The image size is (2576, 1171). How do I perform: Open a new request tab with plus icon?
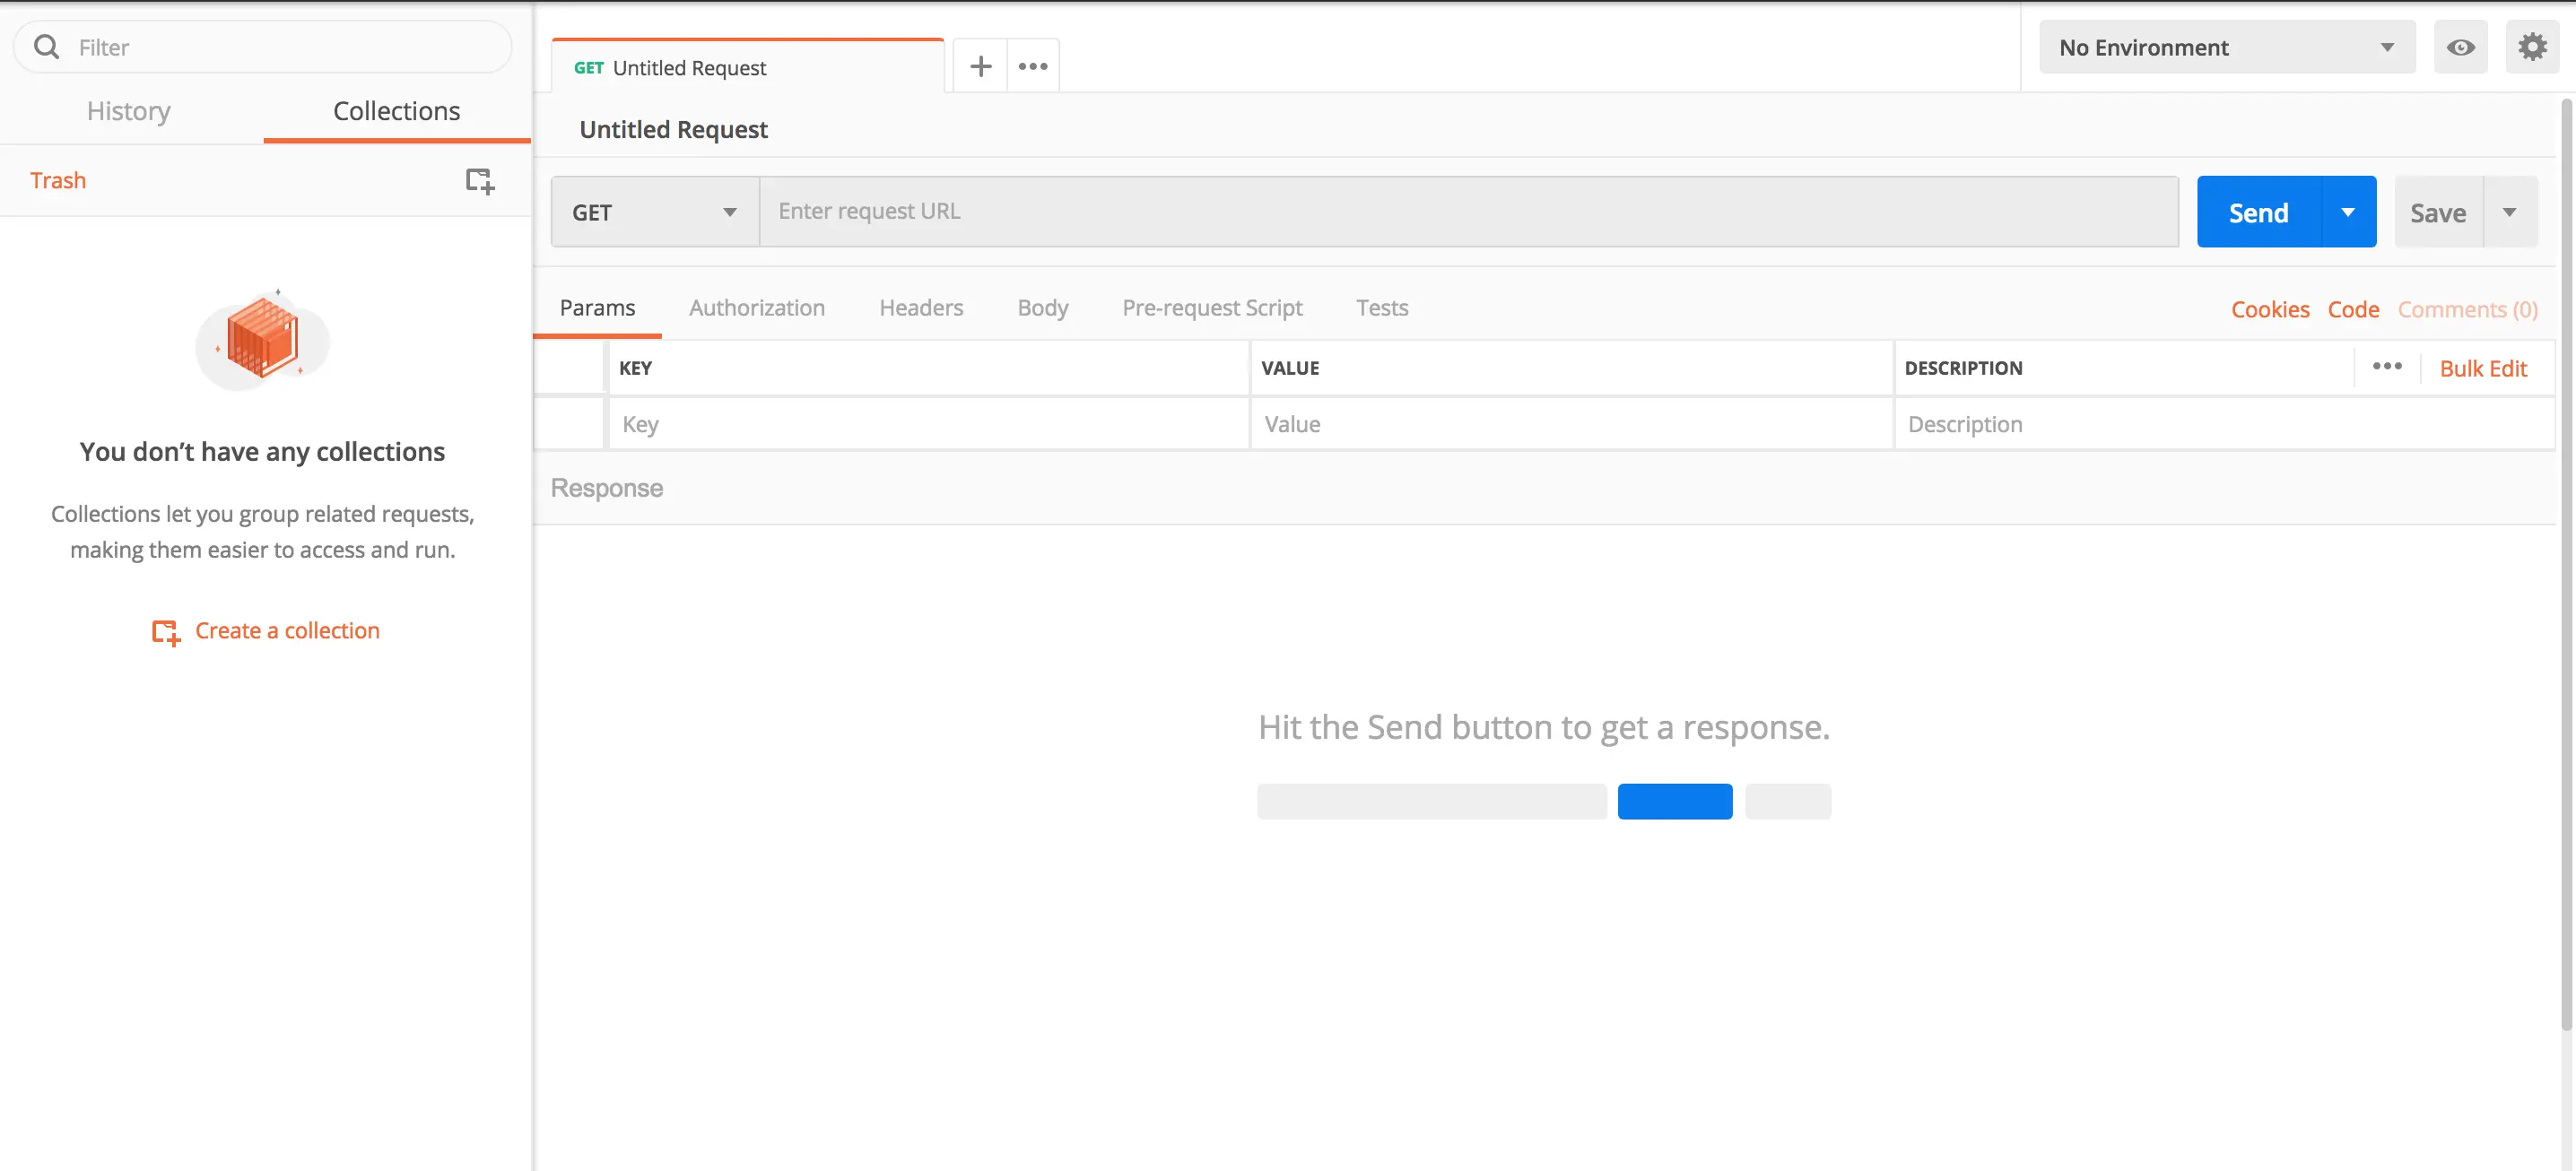pyautogui.click(x=981, y=66)
